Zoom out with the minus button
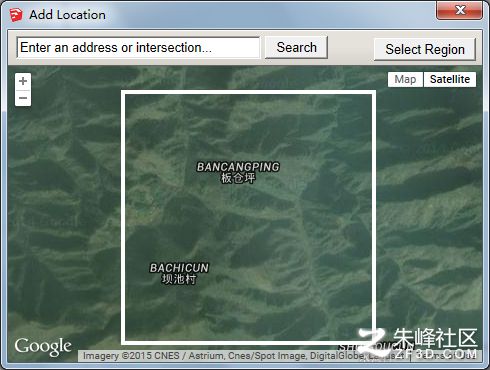490x370 pixels. pos(23,98)
